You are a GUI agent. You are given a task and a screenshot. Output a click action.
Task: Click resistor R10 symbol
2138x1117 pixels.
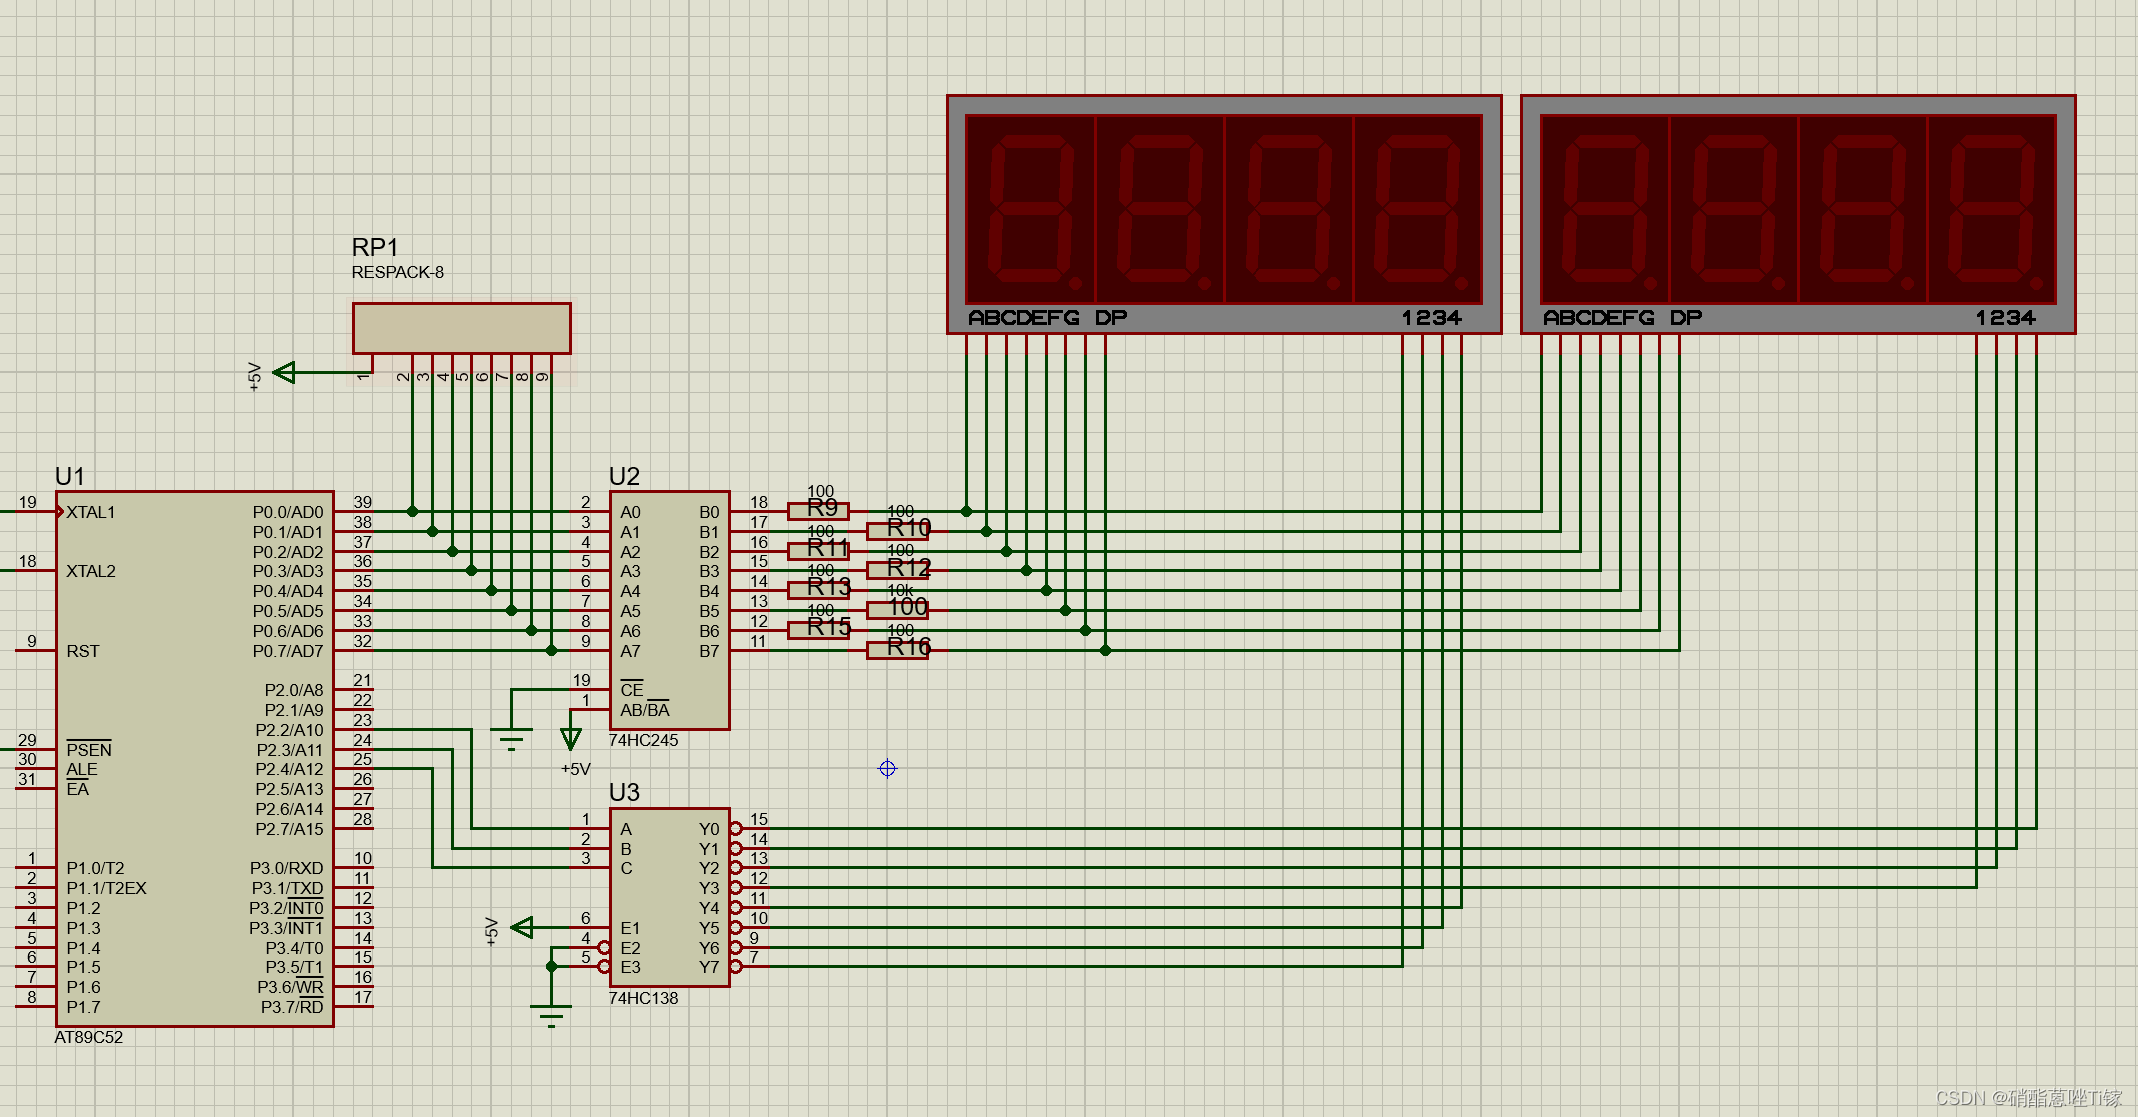898,531
